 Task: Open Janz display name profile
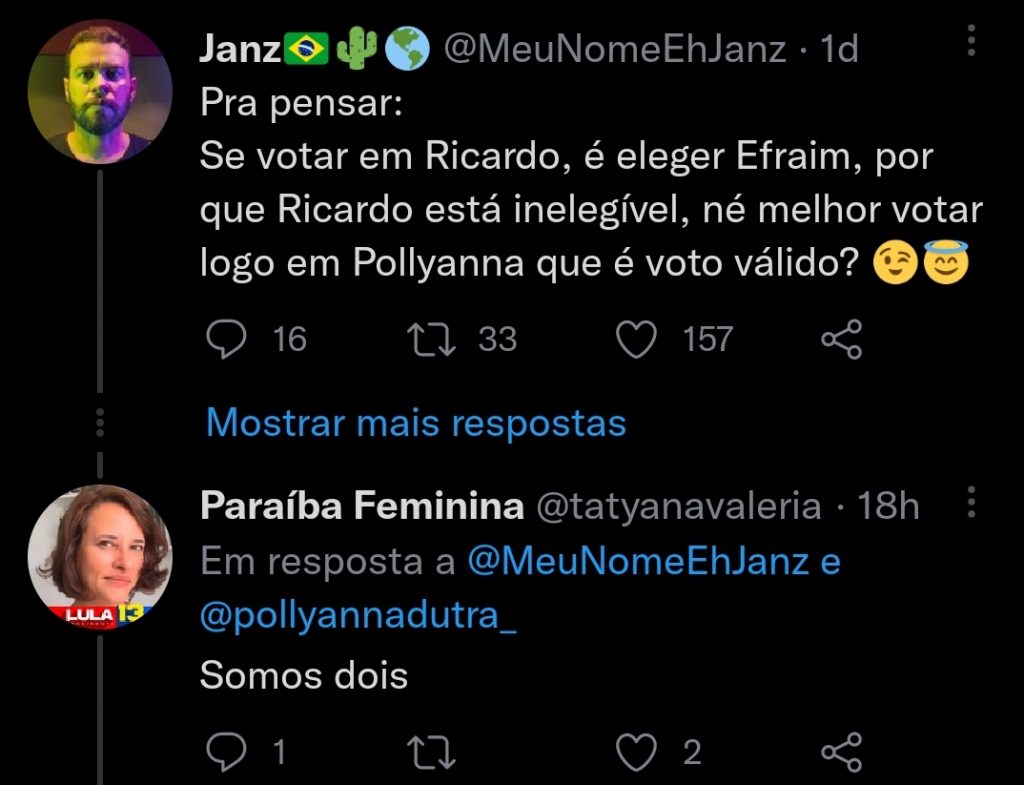pyautogui.click(x=240, y=49)
